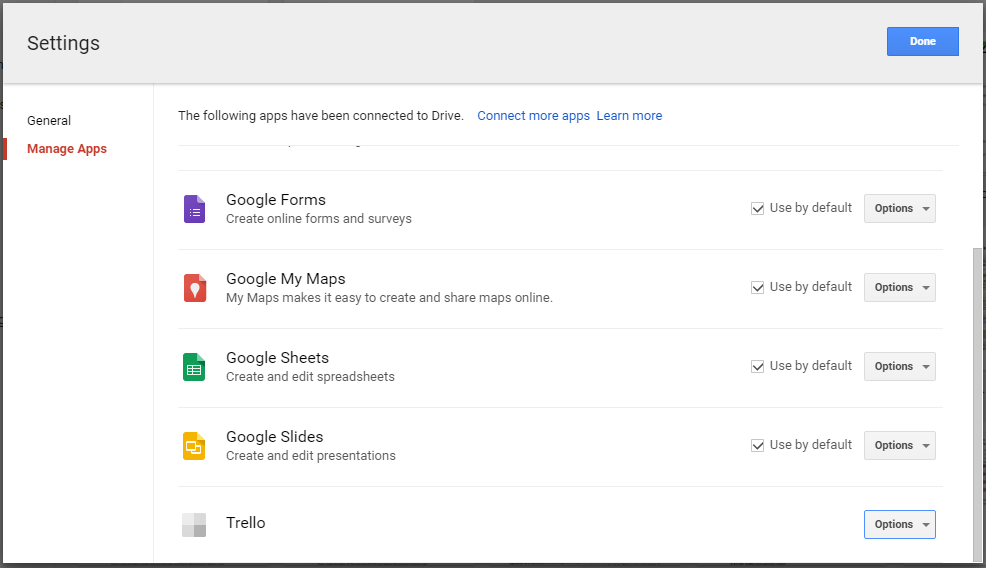Uncheck Use by default for Google My Maps
986x568 pixels.
[758, 287]
